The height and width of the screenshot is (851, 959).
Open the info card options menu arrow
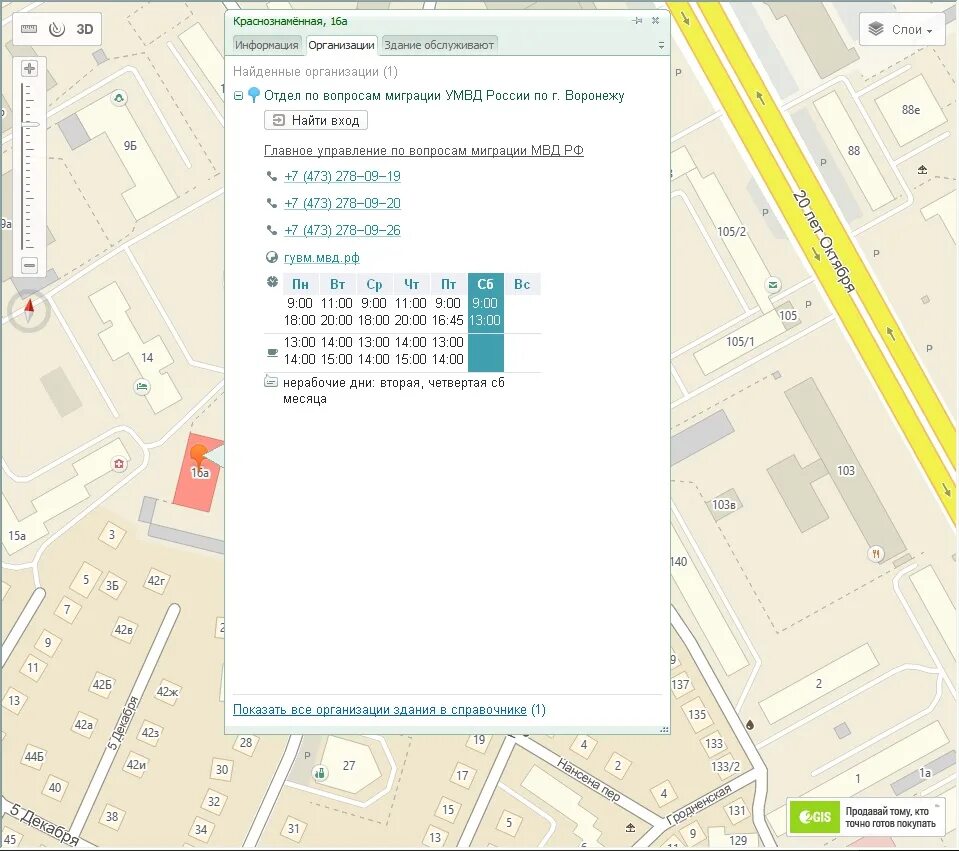pos(661,45)
